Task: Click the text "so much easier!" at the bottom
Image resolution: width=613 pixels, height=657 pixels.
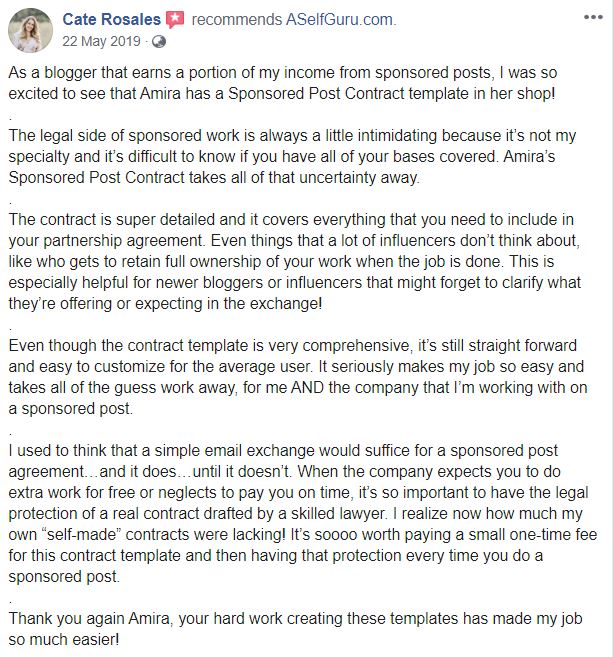Action: pos(60,640)
